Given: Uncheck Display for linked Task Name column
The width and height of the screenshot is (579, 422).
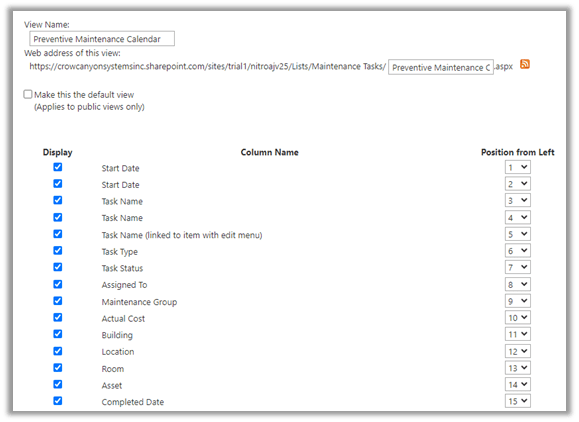Looking at the screenshot, I should pos(58,234).
